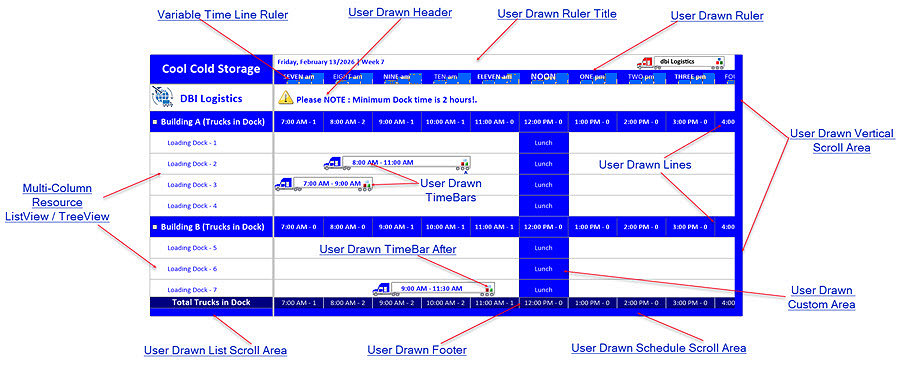Image resolution: width=900 pixels, height=366 pixels.
Task: Open the User Drawn Footer link
Action: coord(417,350)
